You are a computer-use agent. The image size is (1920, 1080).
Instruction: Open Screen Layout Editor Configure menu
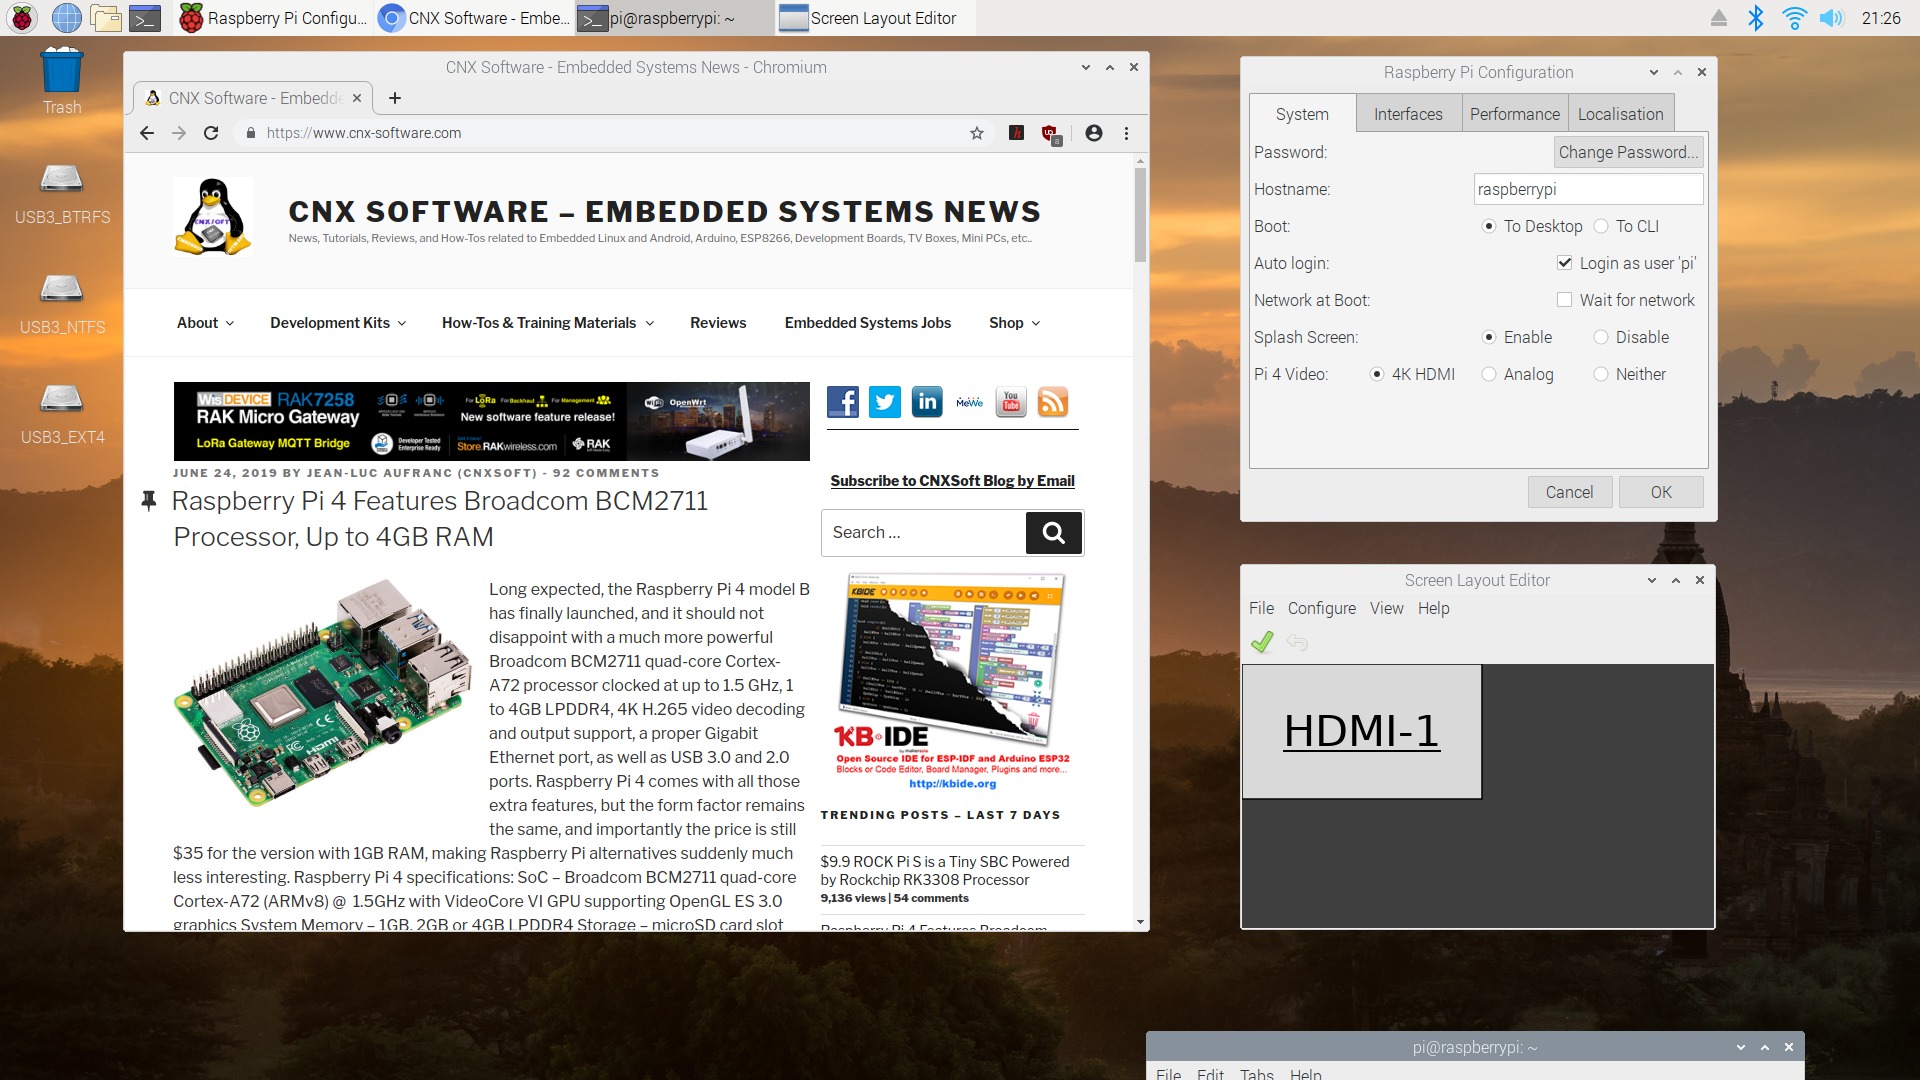(1322, 608)
